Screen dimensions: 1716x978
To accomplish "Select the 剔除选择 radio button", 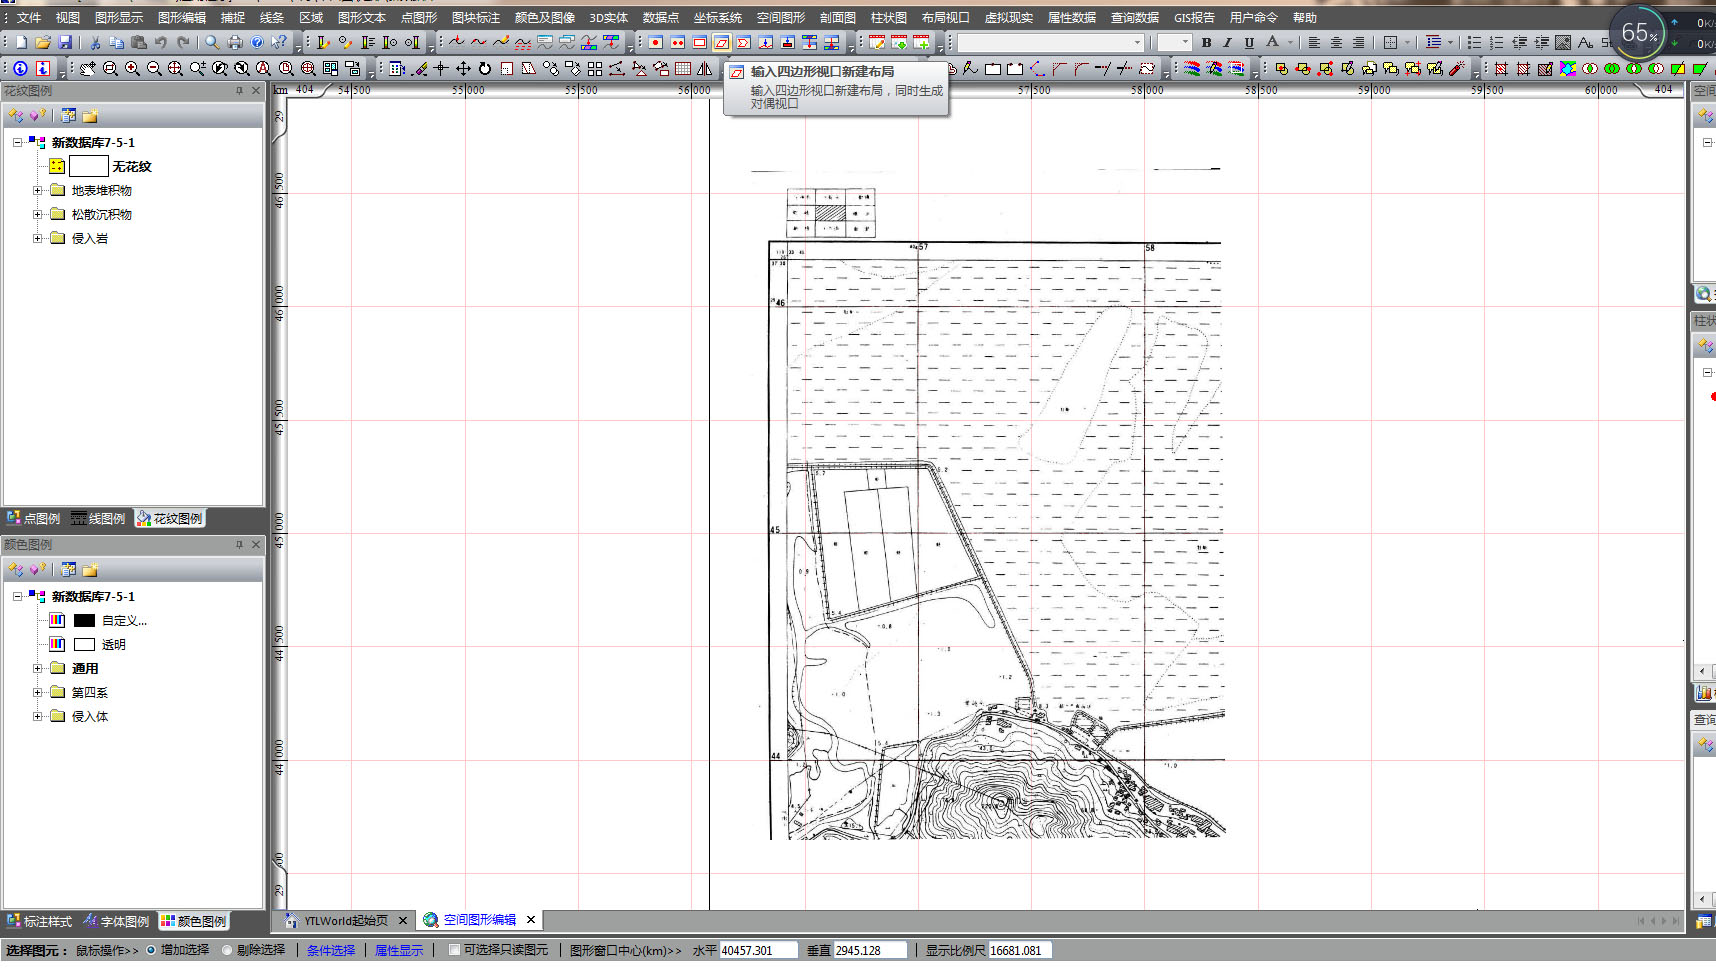I will point(228,950).
